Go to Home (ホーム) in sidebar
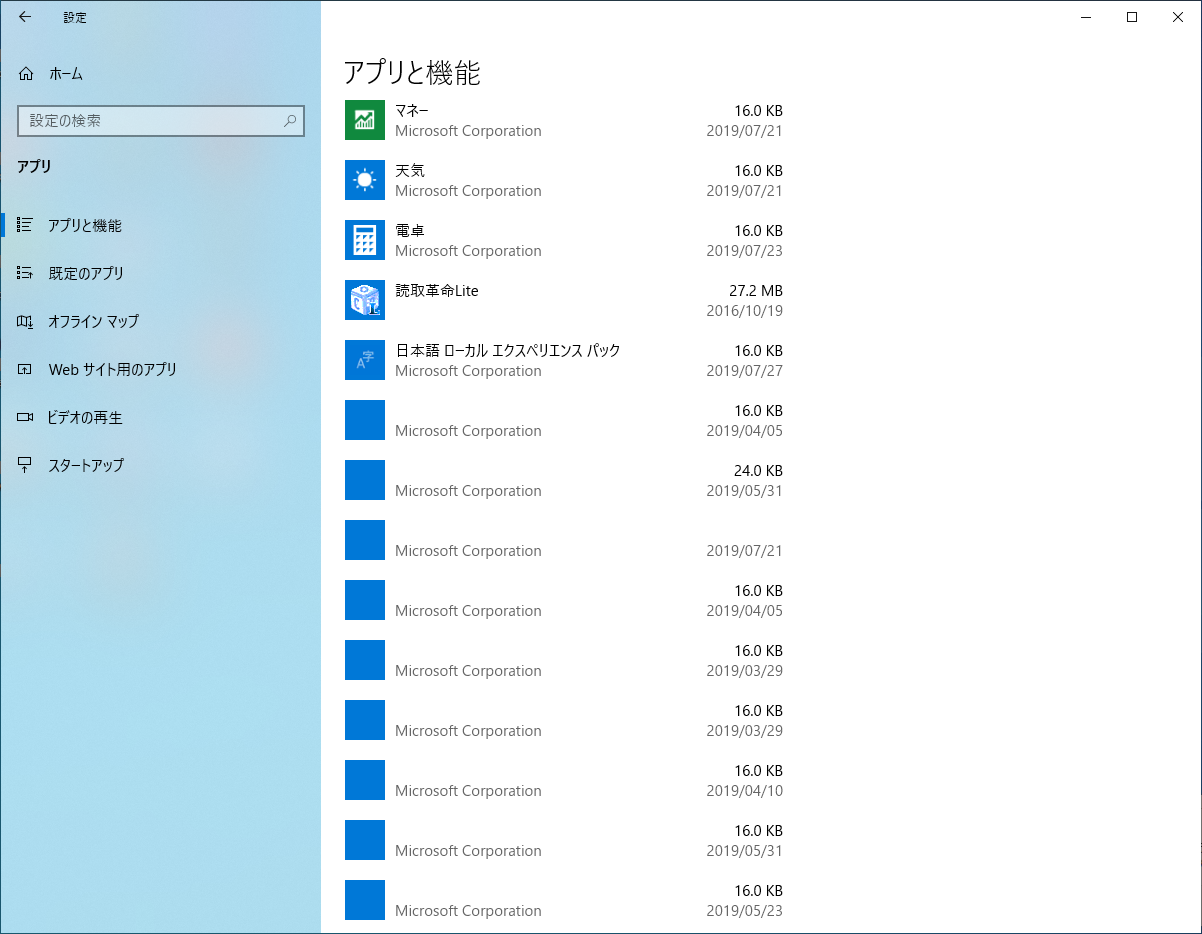Screen dimensions: 1202x934 click(x=66, y=74)
